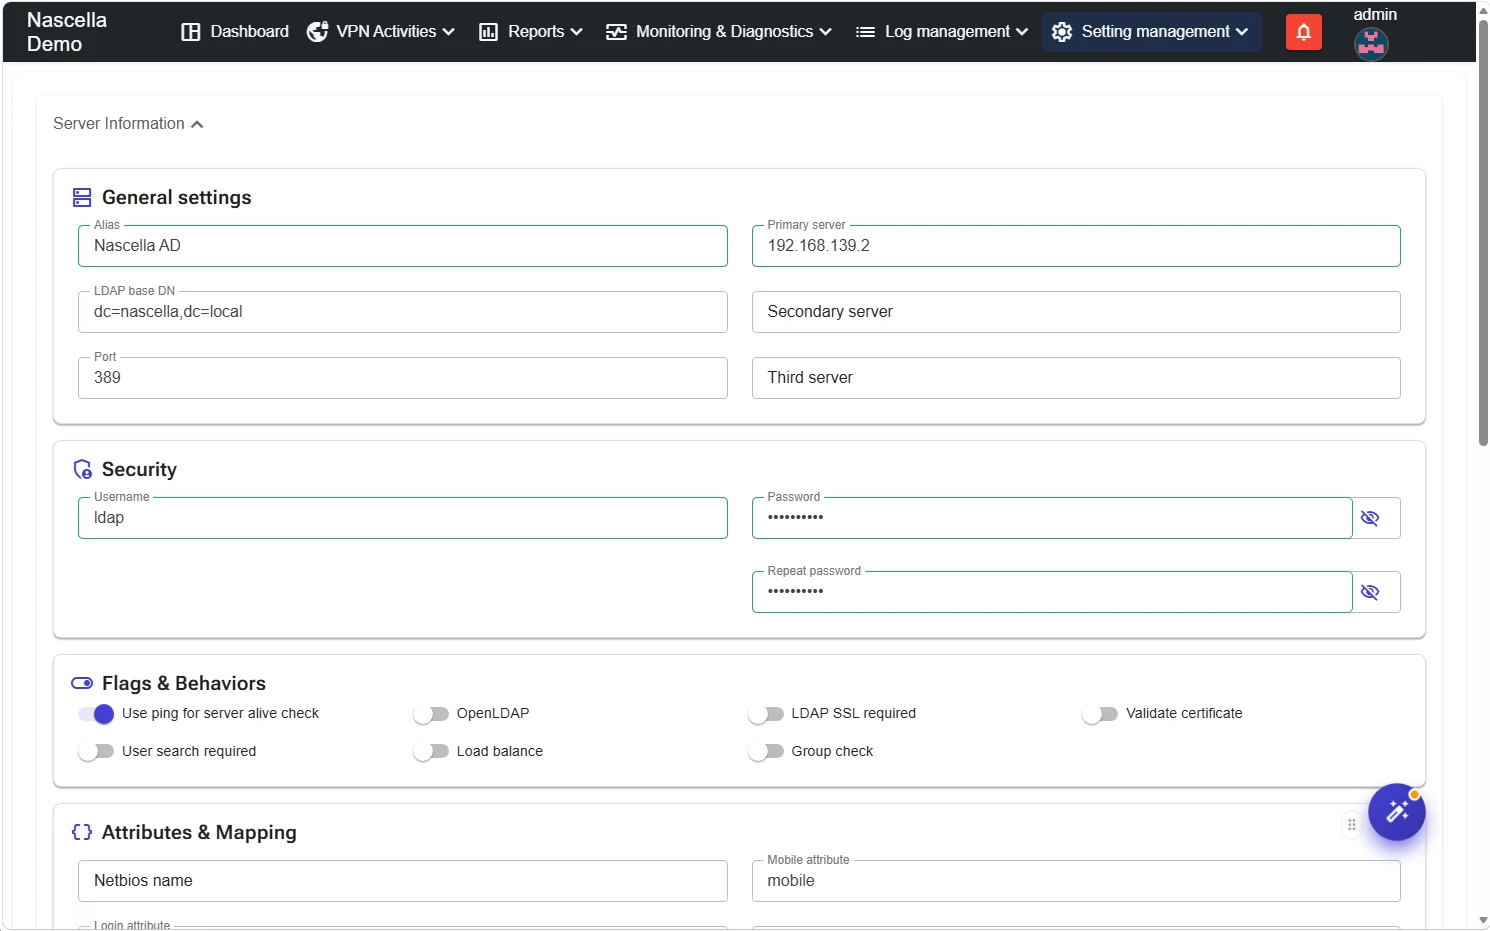
Task: Expand the VPN Activities dropdown arrow
Action: coord(449,32)
